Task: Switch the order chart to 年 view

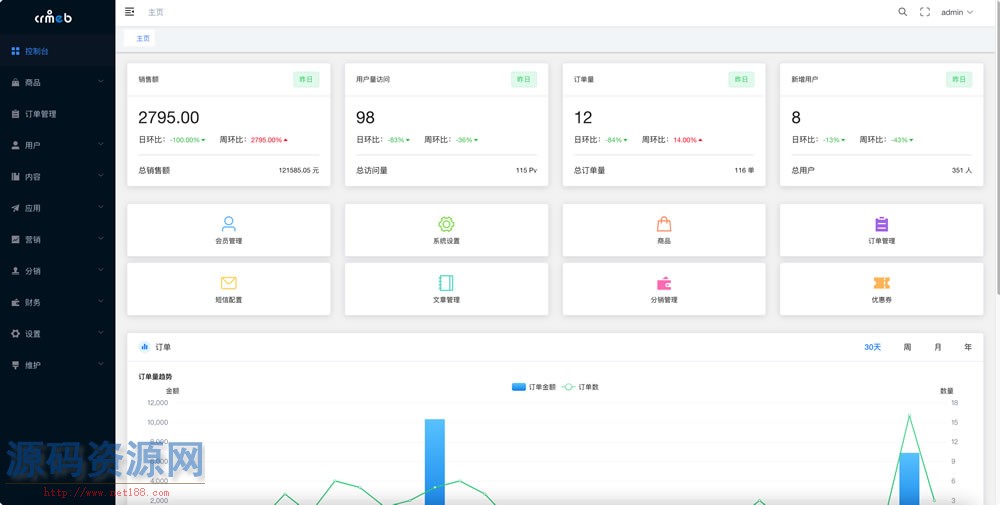Action: click(967, 347)
